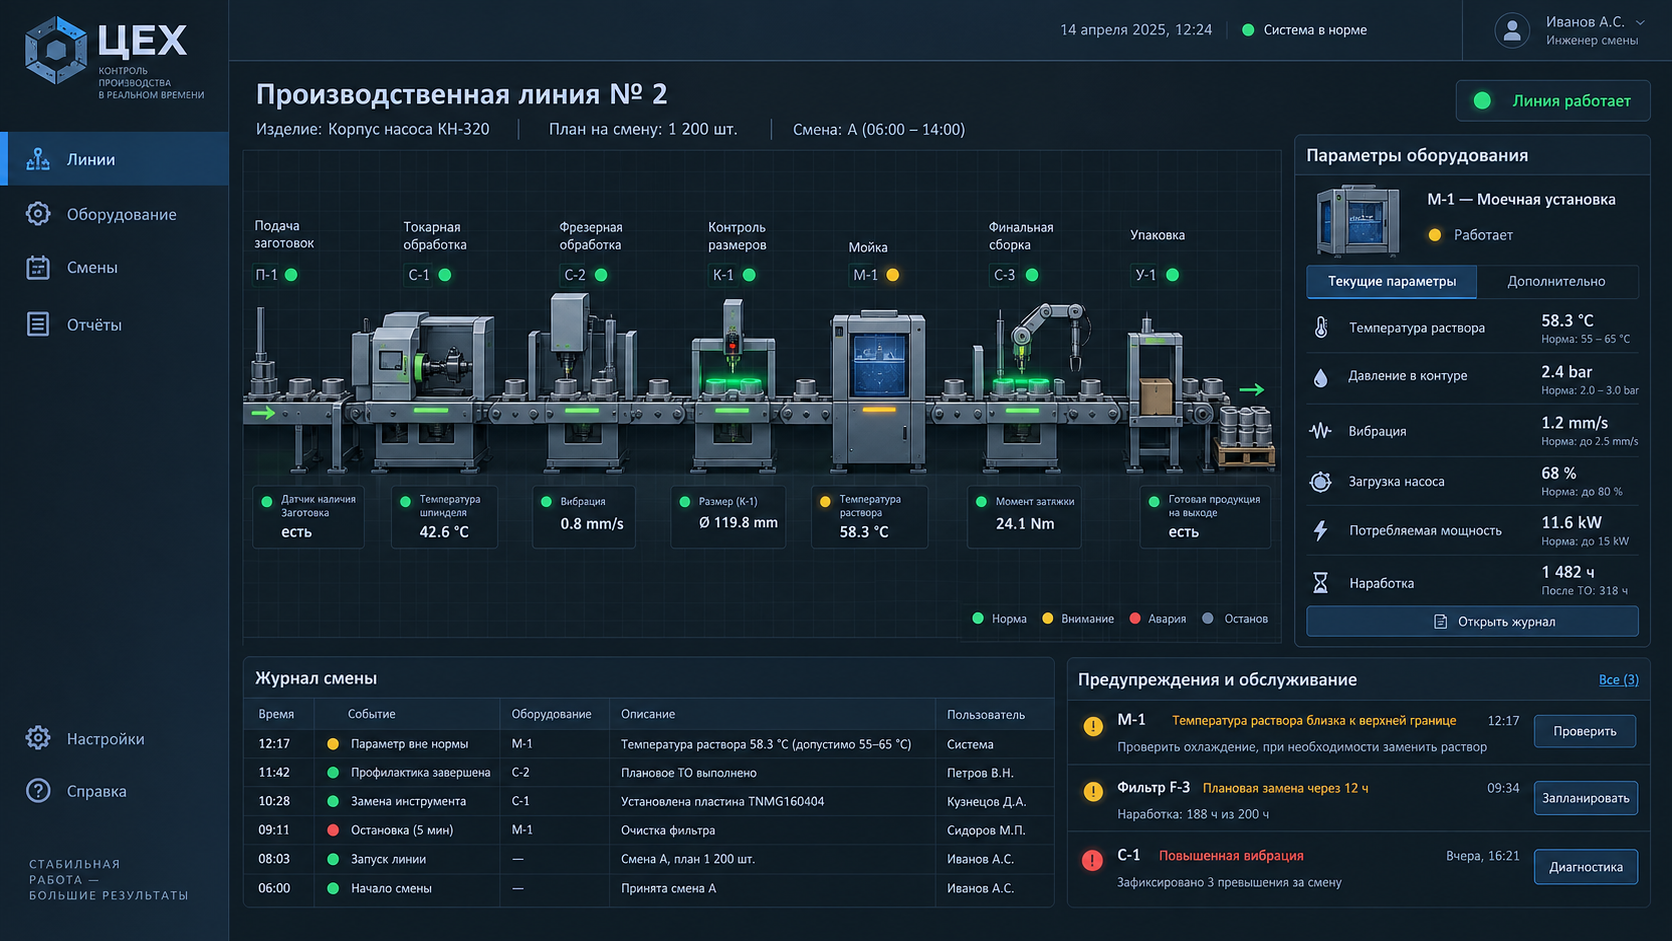Switch to the Дополнительно tab
The width and height of the screenshot is (1672, 941).
point(1556,282)
